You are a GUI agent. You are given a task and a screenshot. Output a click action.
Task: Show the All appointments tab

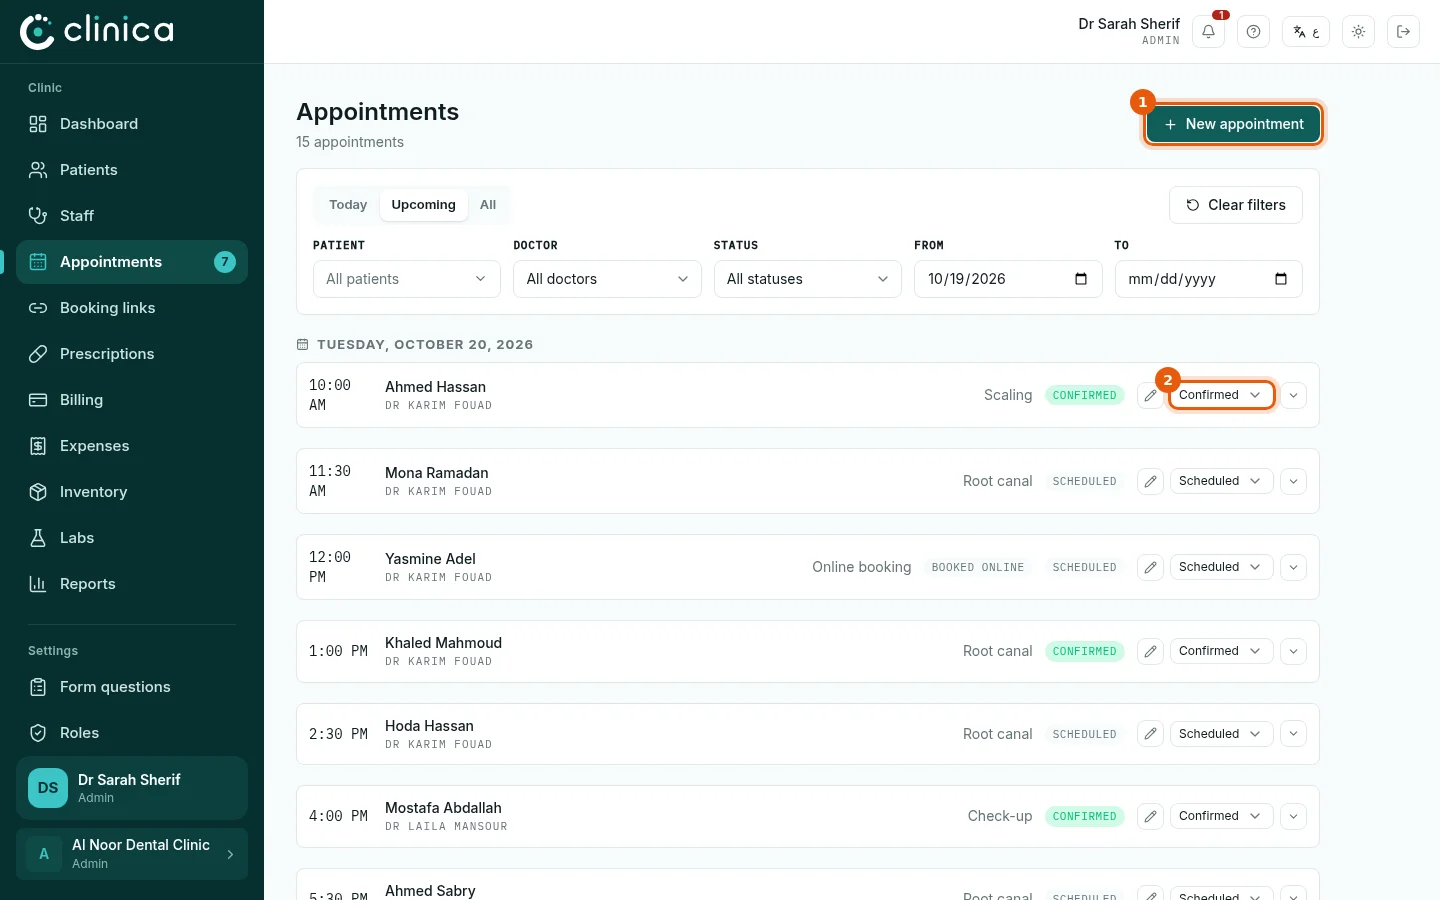coord(488,205)
